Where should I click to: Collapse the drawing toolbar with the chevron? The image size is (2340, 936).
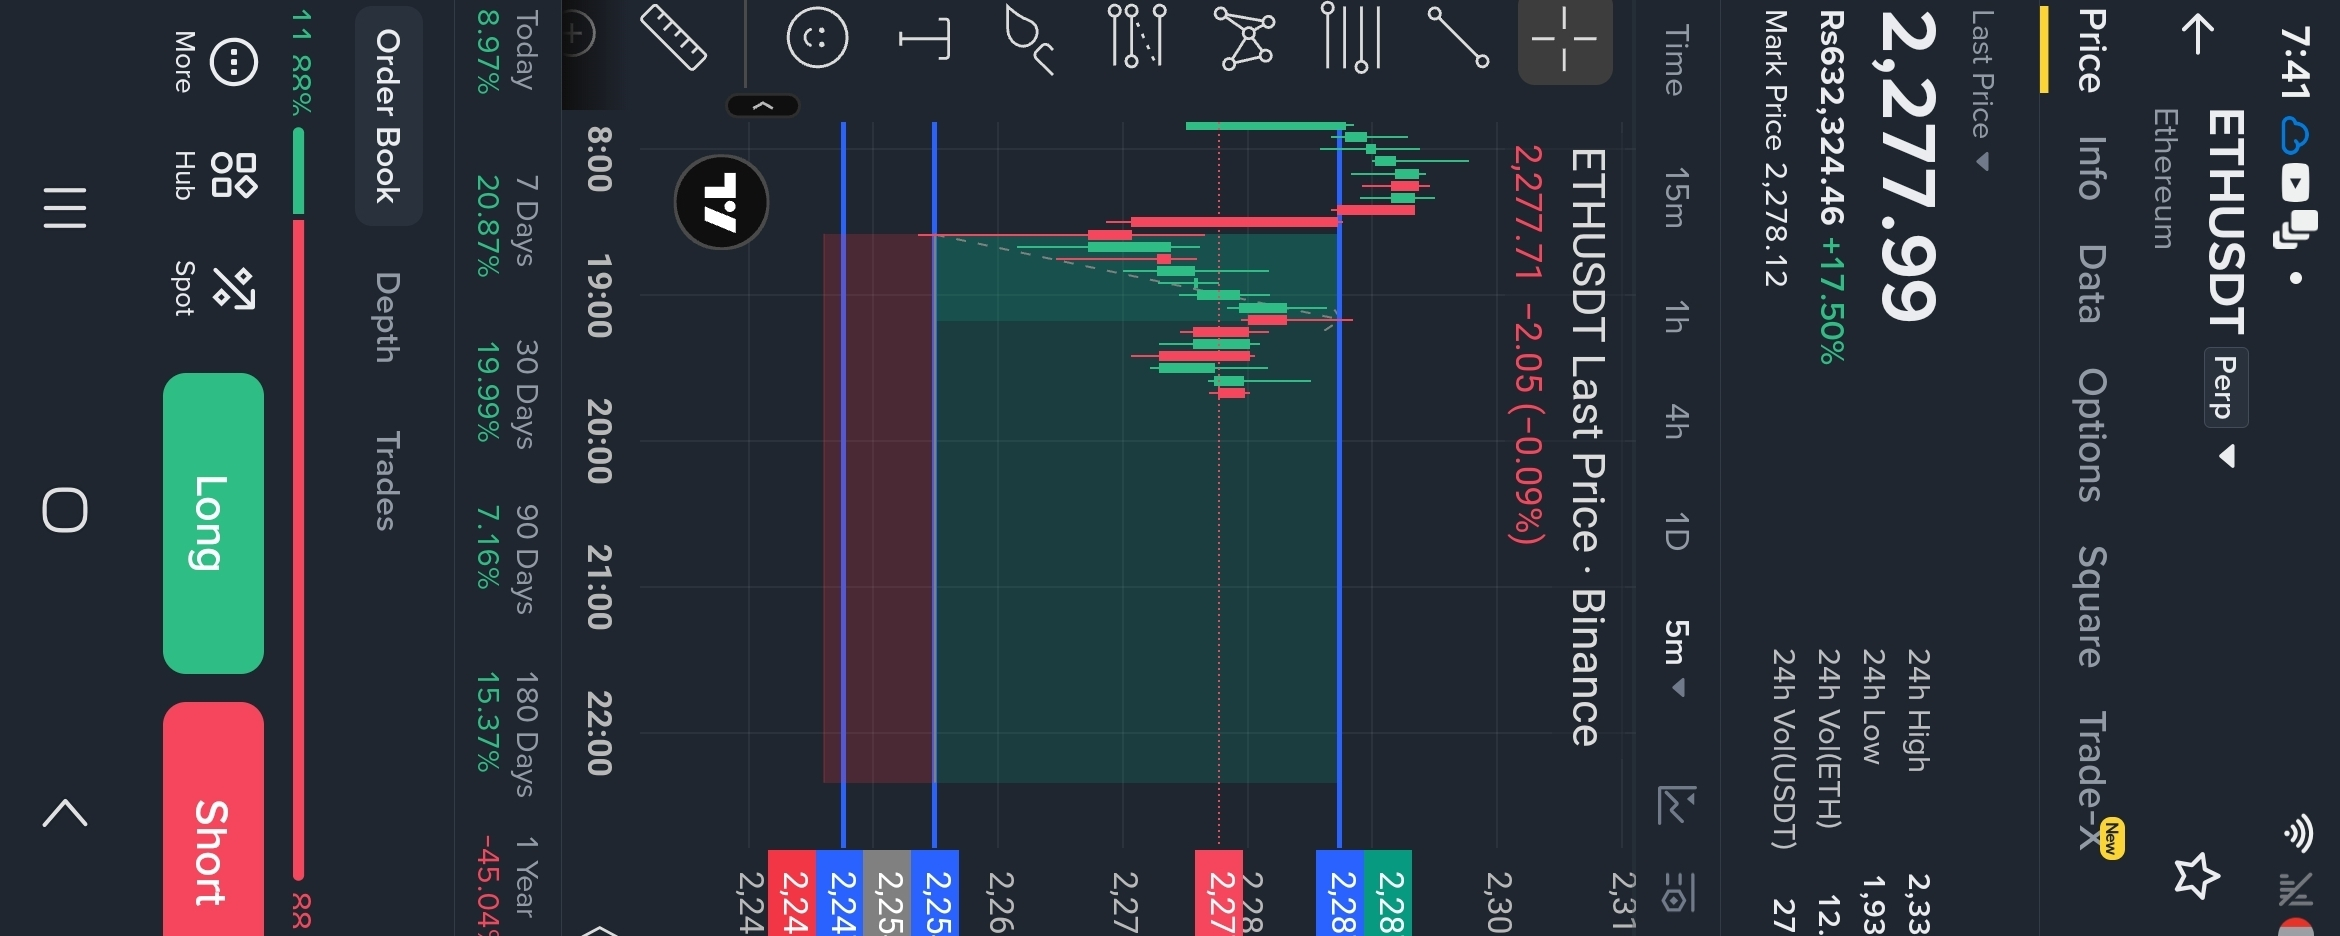(x=762, y=105)
